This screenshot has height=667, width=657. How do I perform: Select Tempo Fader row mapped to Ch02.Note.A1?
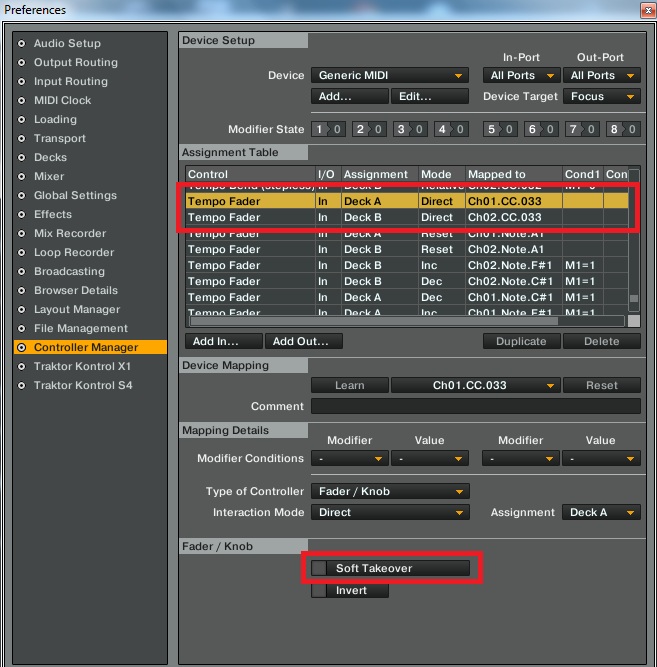pos(407,249)
